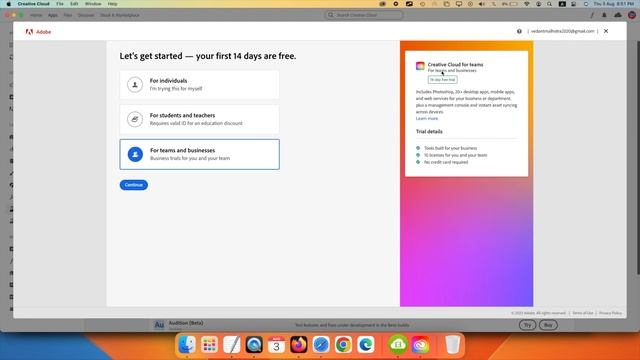Open Safari from the Dock

pyautogui.click(x=321, y=345)
